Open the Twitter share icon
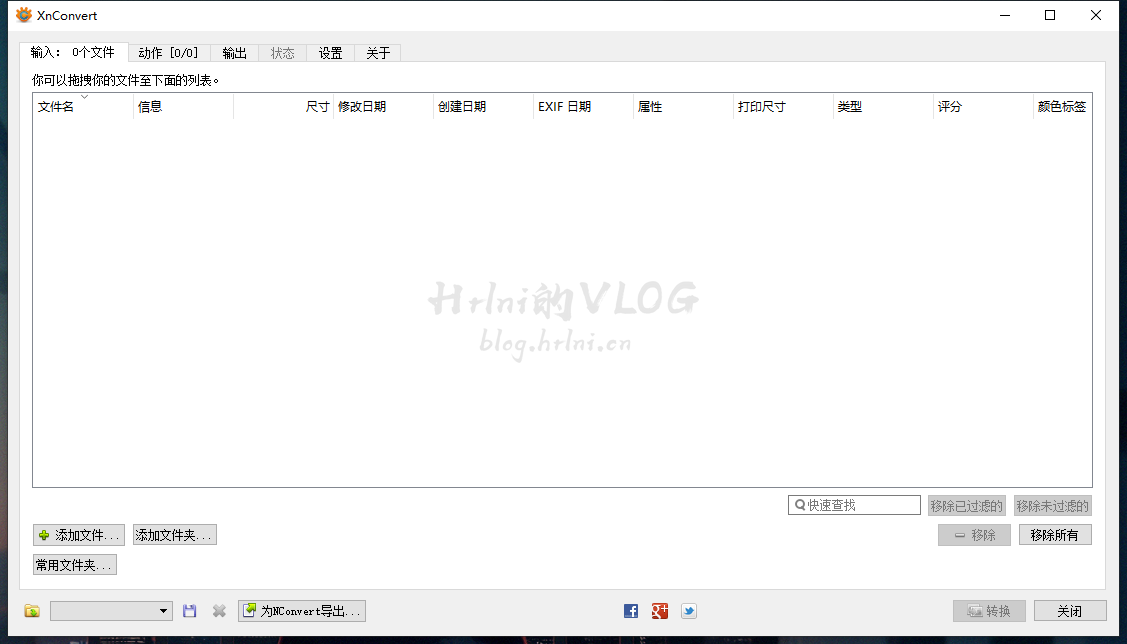Viewport: 1127px width, 644px height. coord(689,611)
